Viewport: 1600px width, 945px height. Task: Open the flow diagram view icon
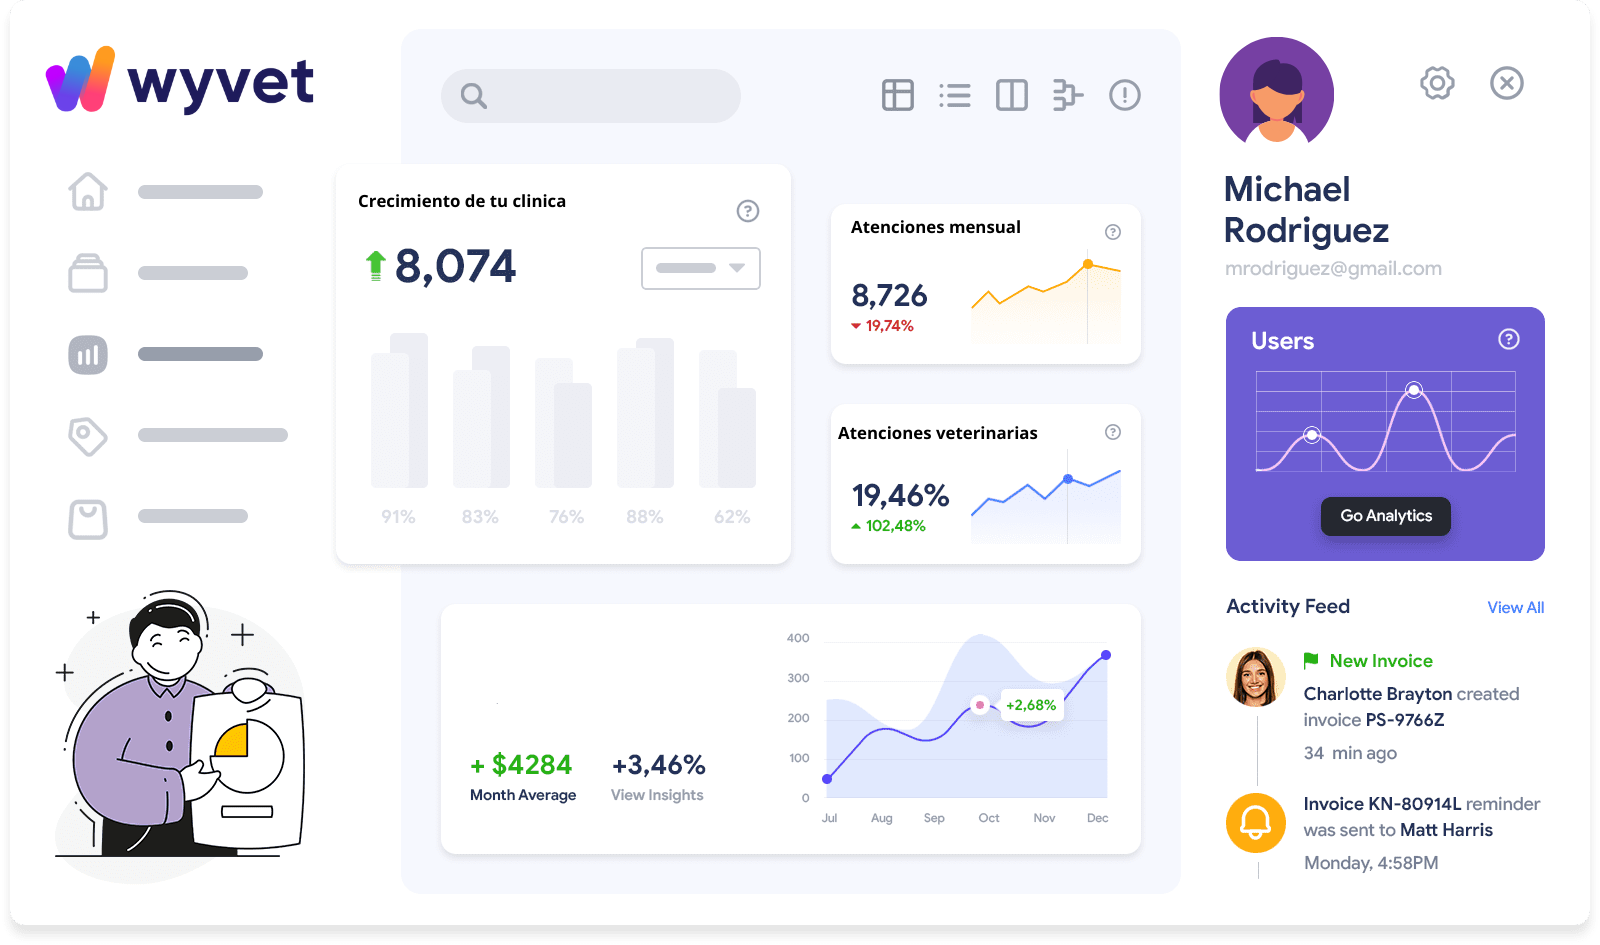pyautogui.click(x=1068, y=95)
